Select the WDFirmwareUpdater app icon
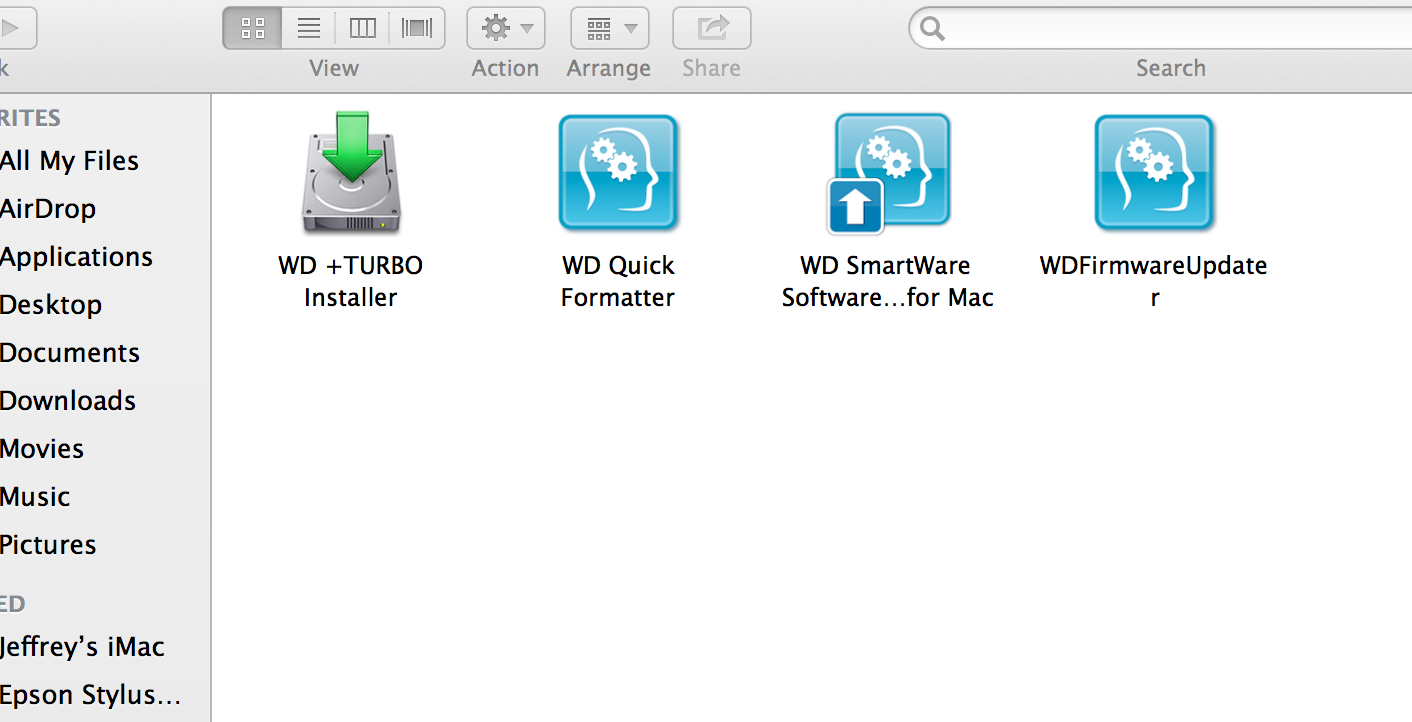The height and width of the screenshot is (722, 1412). 1154,173
